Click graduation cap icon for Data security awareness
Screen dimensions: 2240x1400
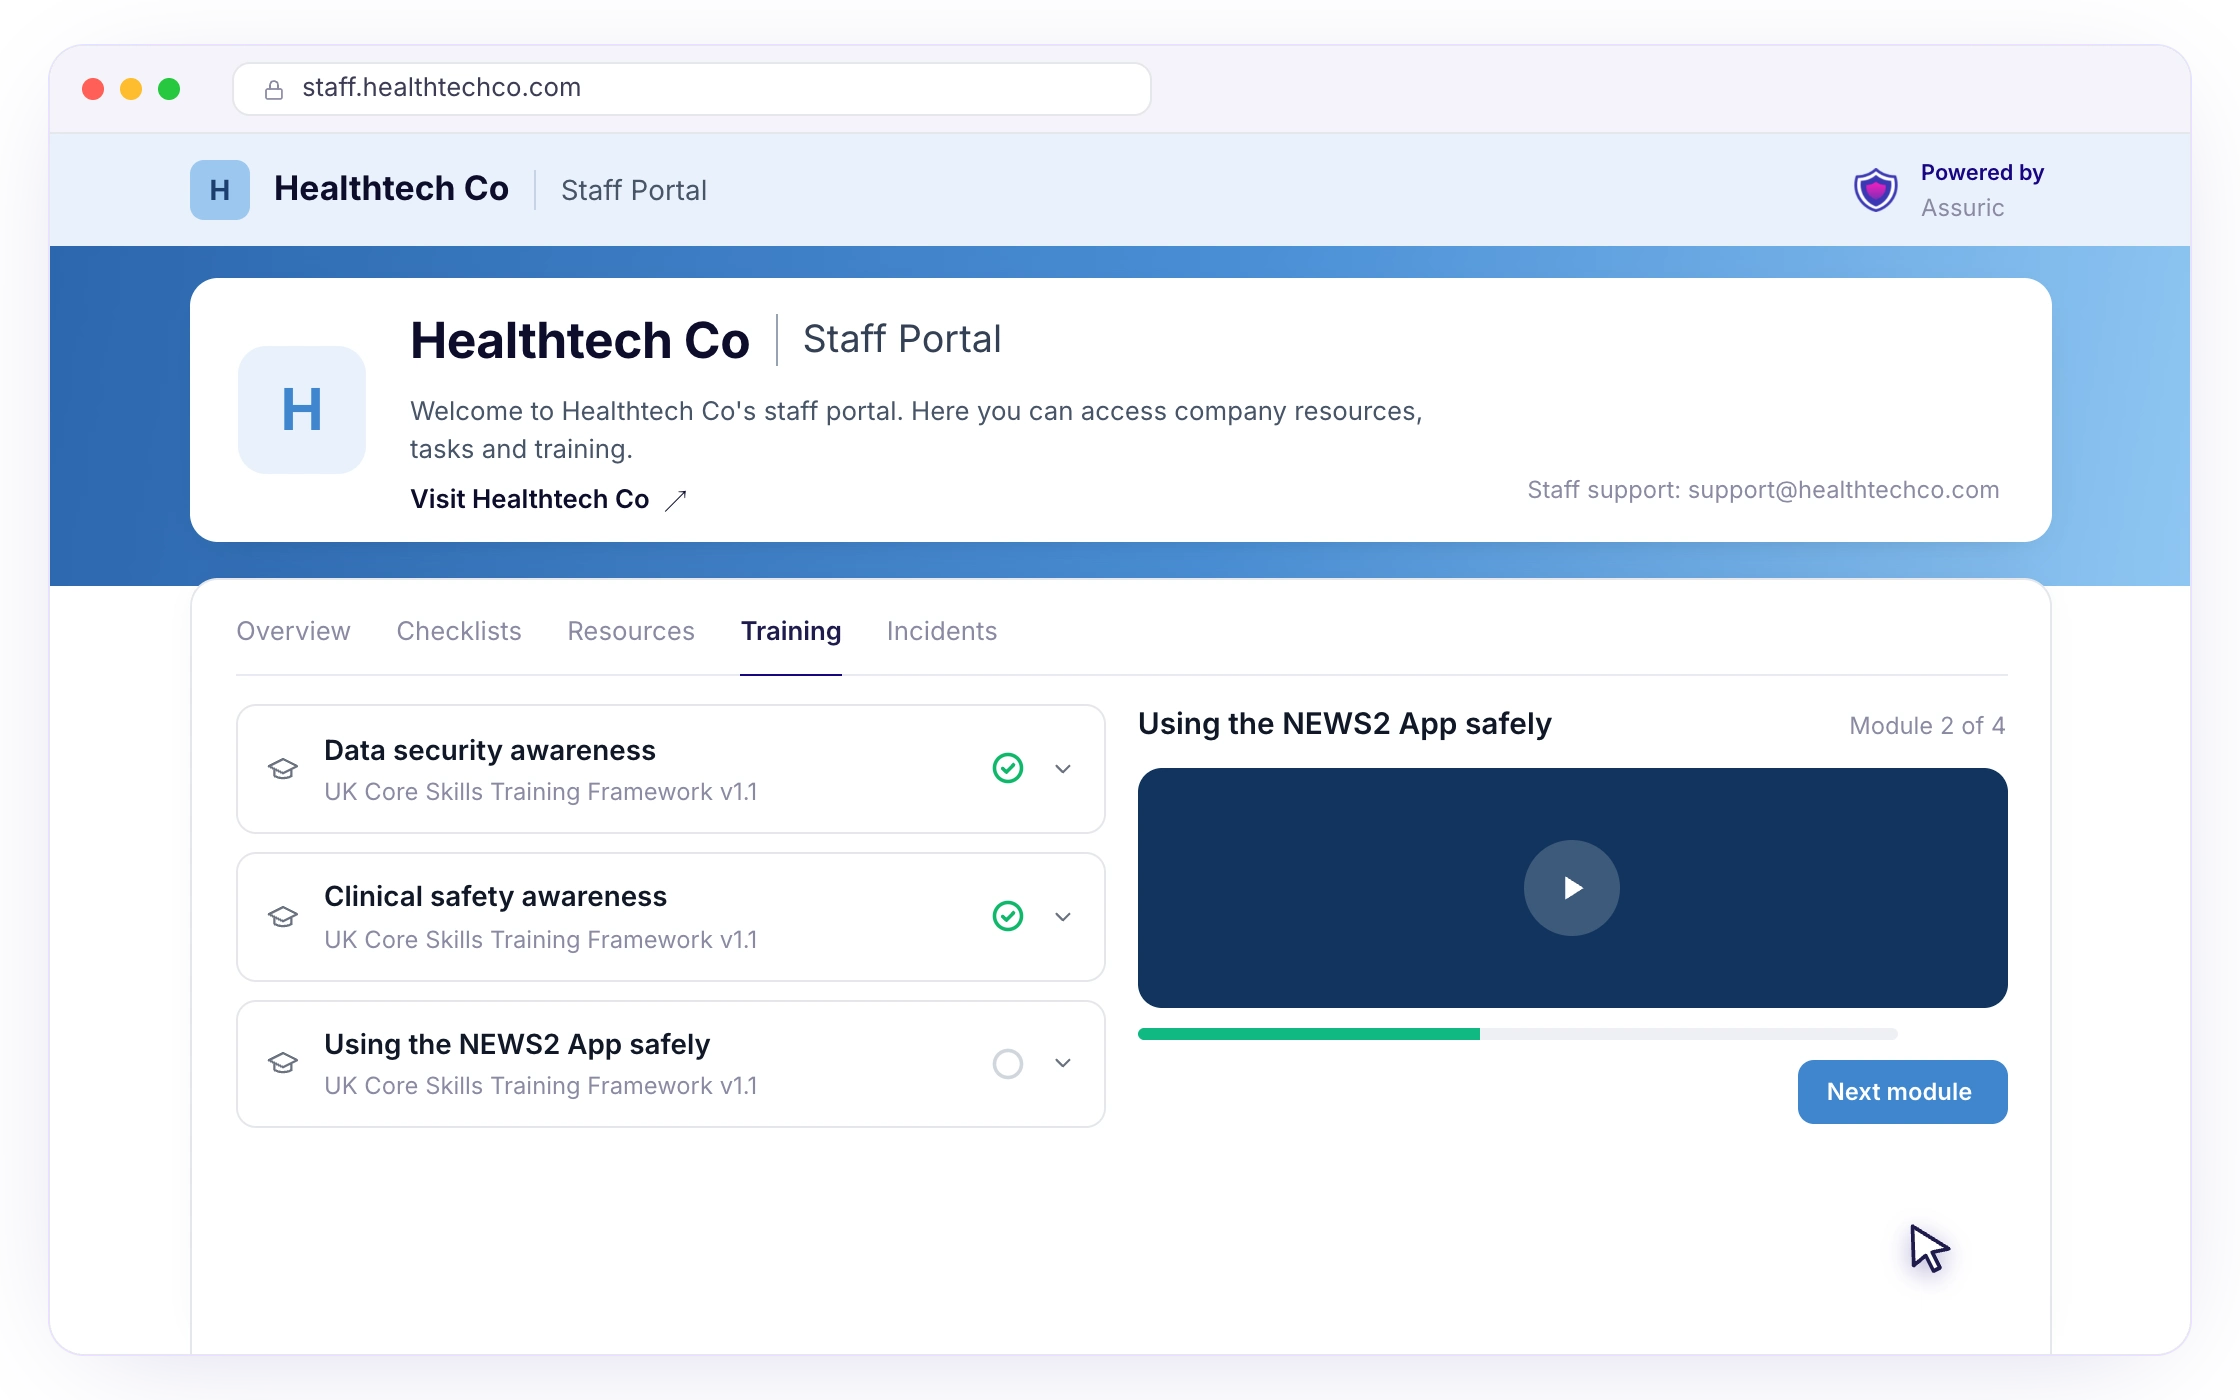[283, 769]
